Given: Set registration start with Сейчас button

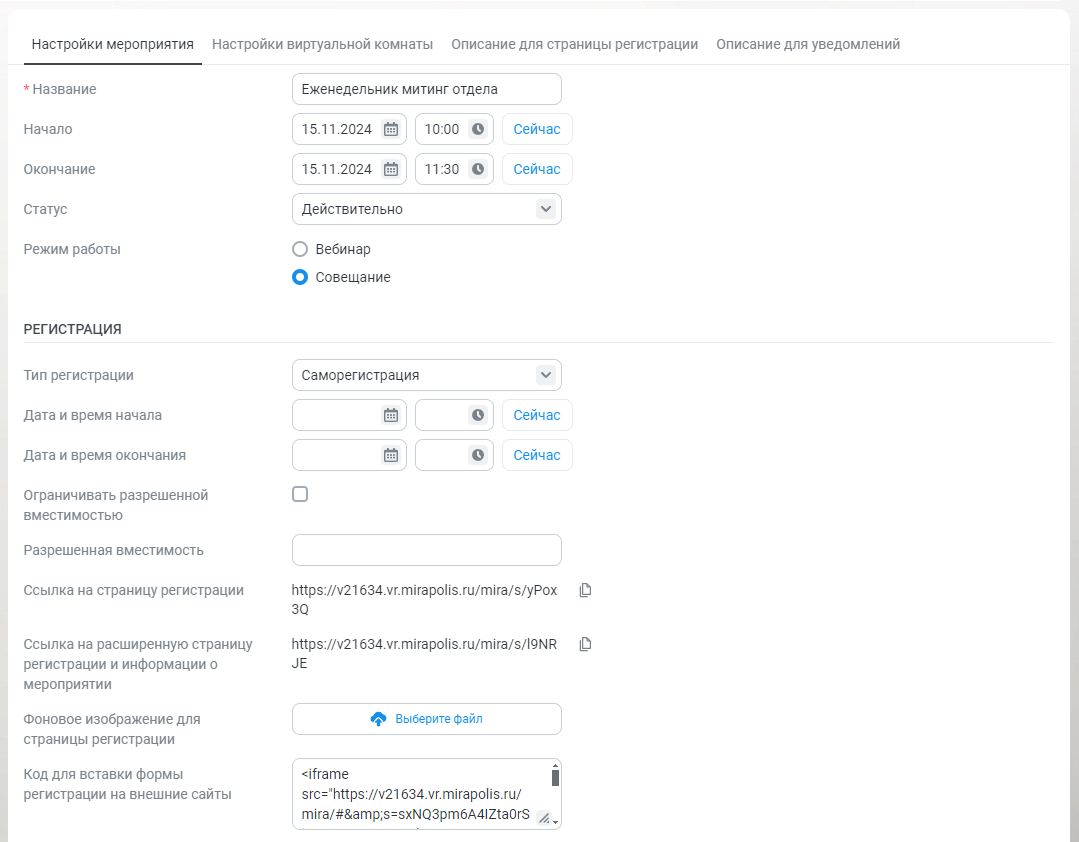Looking at the screenshot, I should [x=537, y=415].
